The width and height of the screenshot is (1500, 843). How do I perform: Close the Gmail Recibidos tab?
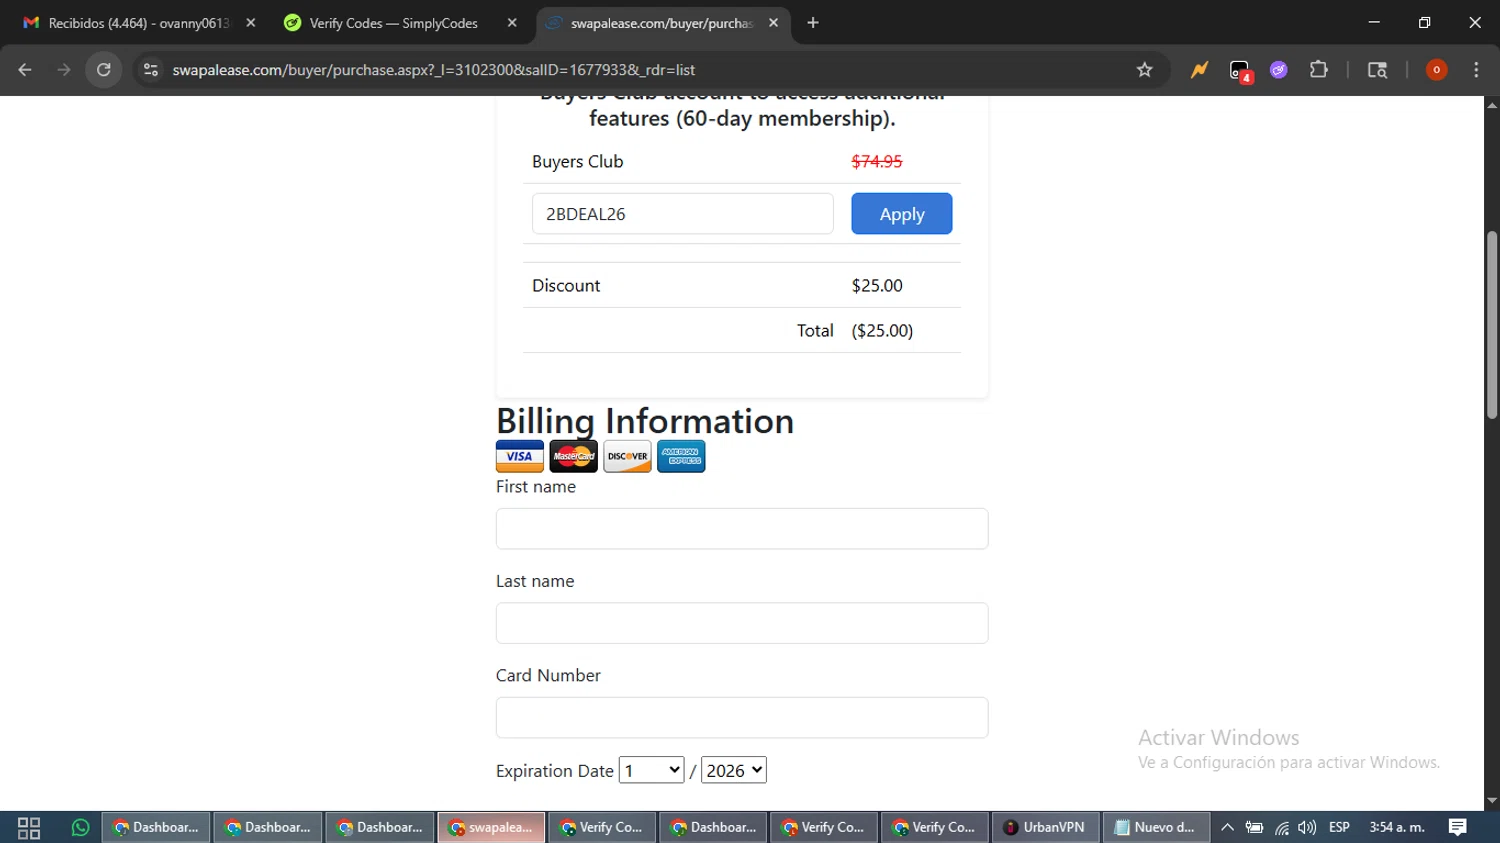point(251,23)
